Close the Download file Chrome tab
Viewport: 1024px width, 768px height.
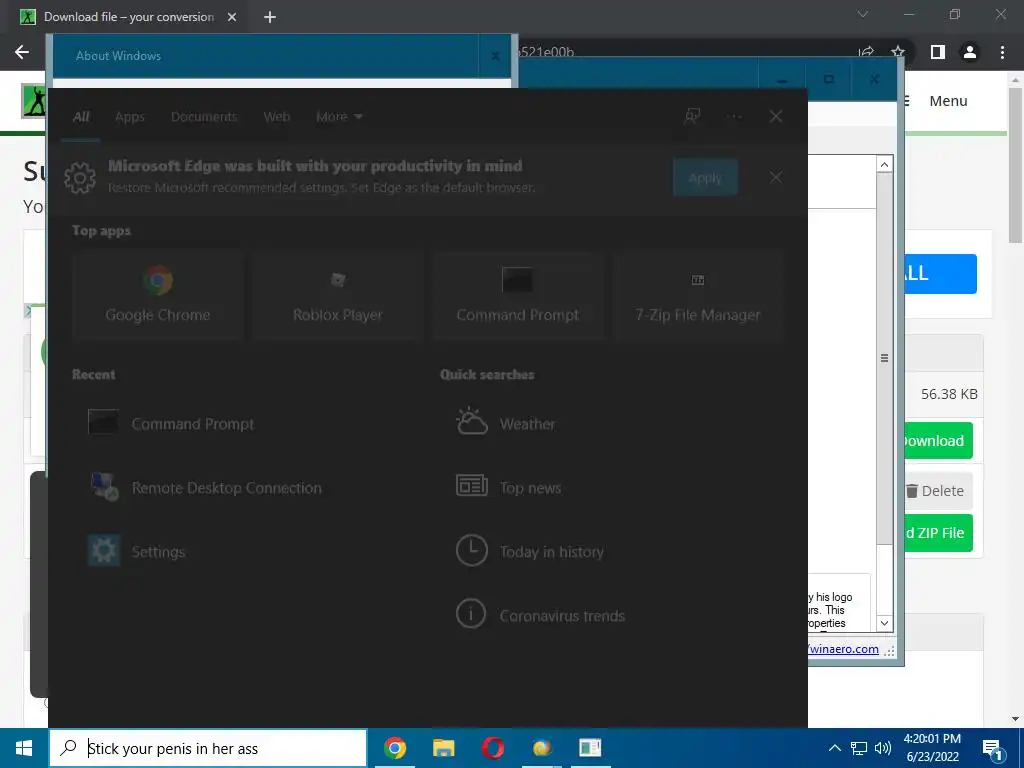tap(232, 17)
